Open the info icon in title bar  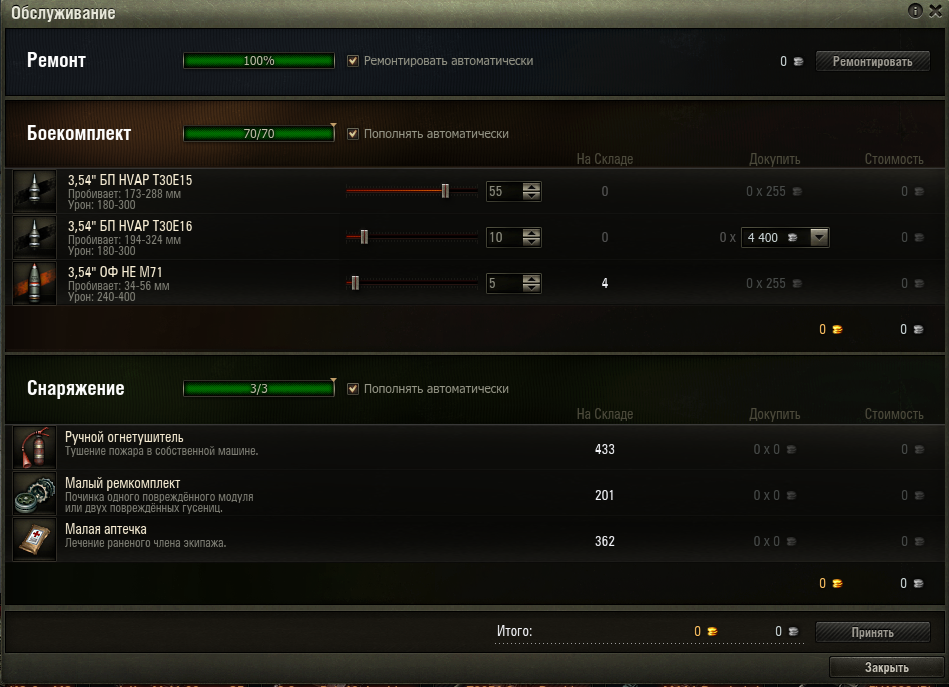pyautogui.click(x=915, y=11)
